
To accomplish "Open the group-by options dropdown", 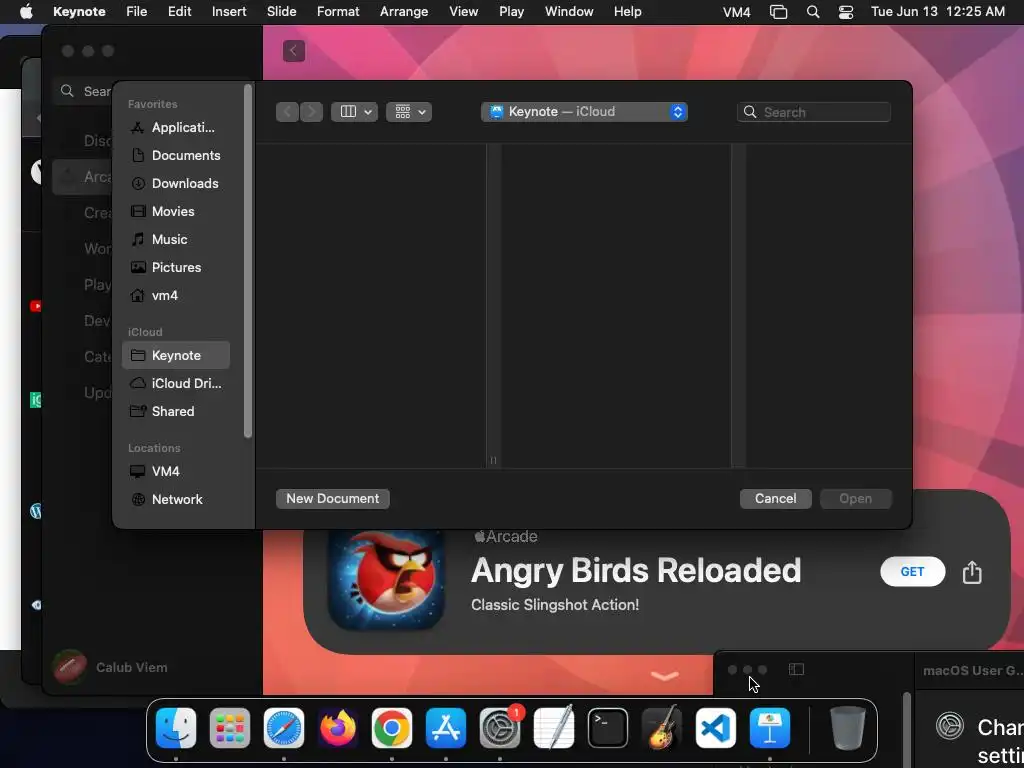I will coord(409,112).
